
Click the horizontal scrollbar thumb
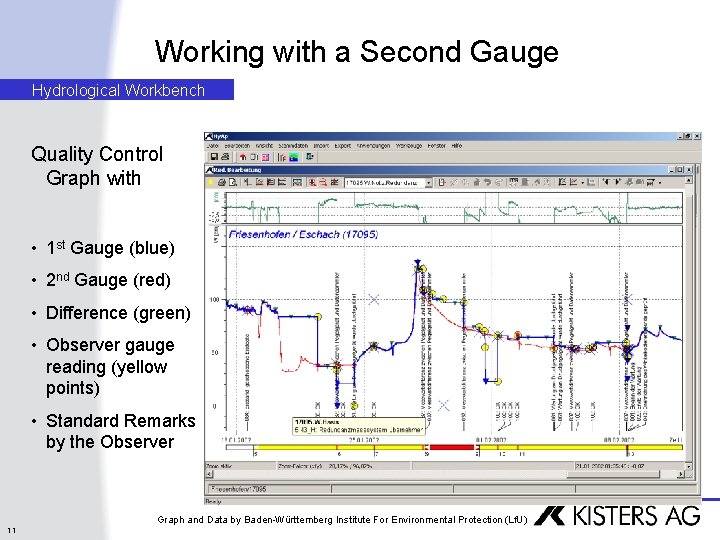[x=613, y=474]
